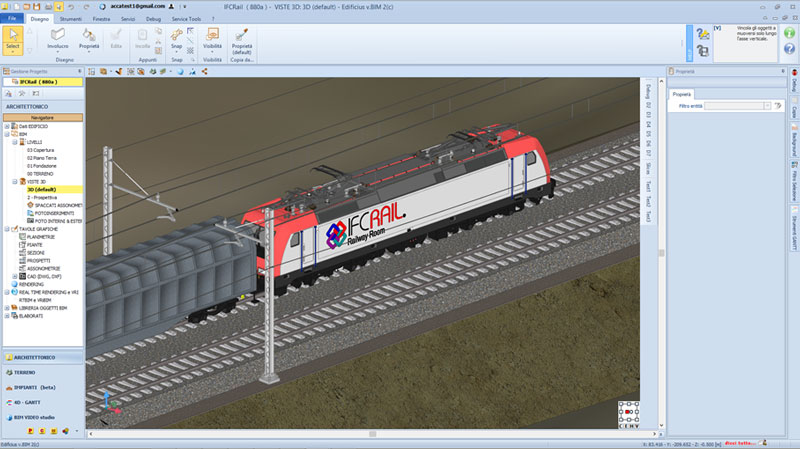The height and width of the screenshot is (449, 800).
Task: Switch to the Finestra ribbon tab
Action: click(101, 19)
